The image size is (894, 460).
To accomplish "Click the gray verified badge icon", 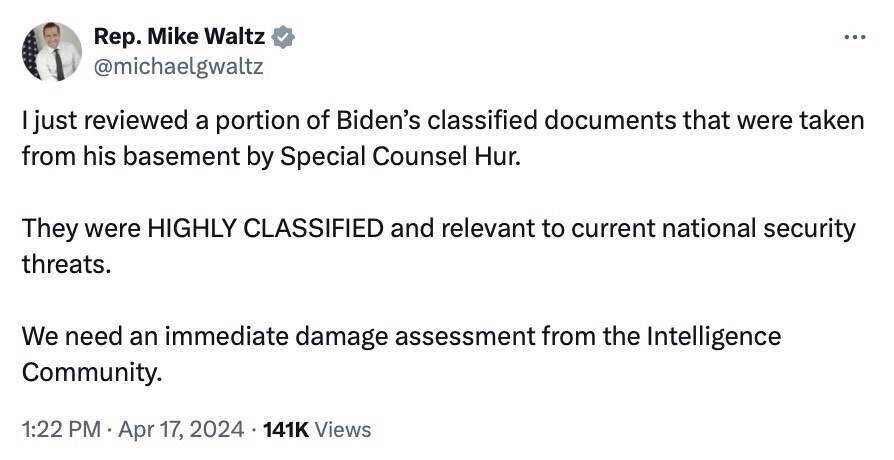I will coord(284,38).
